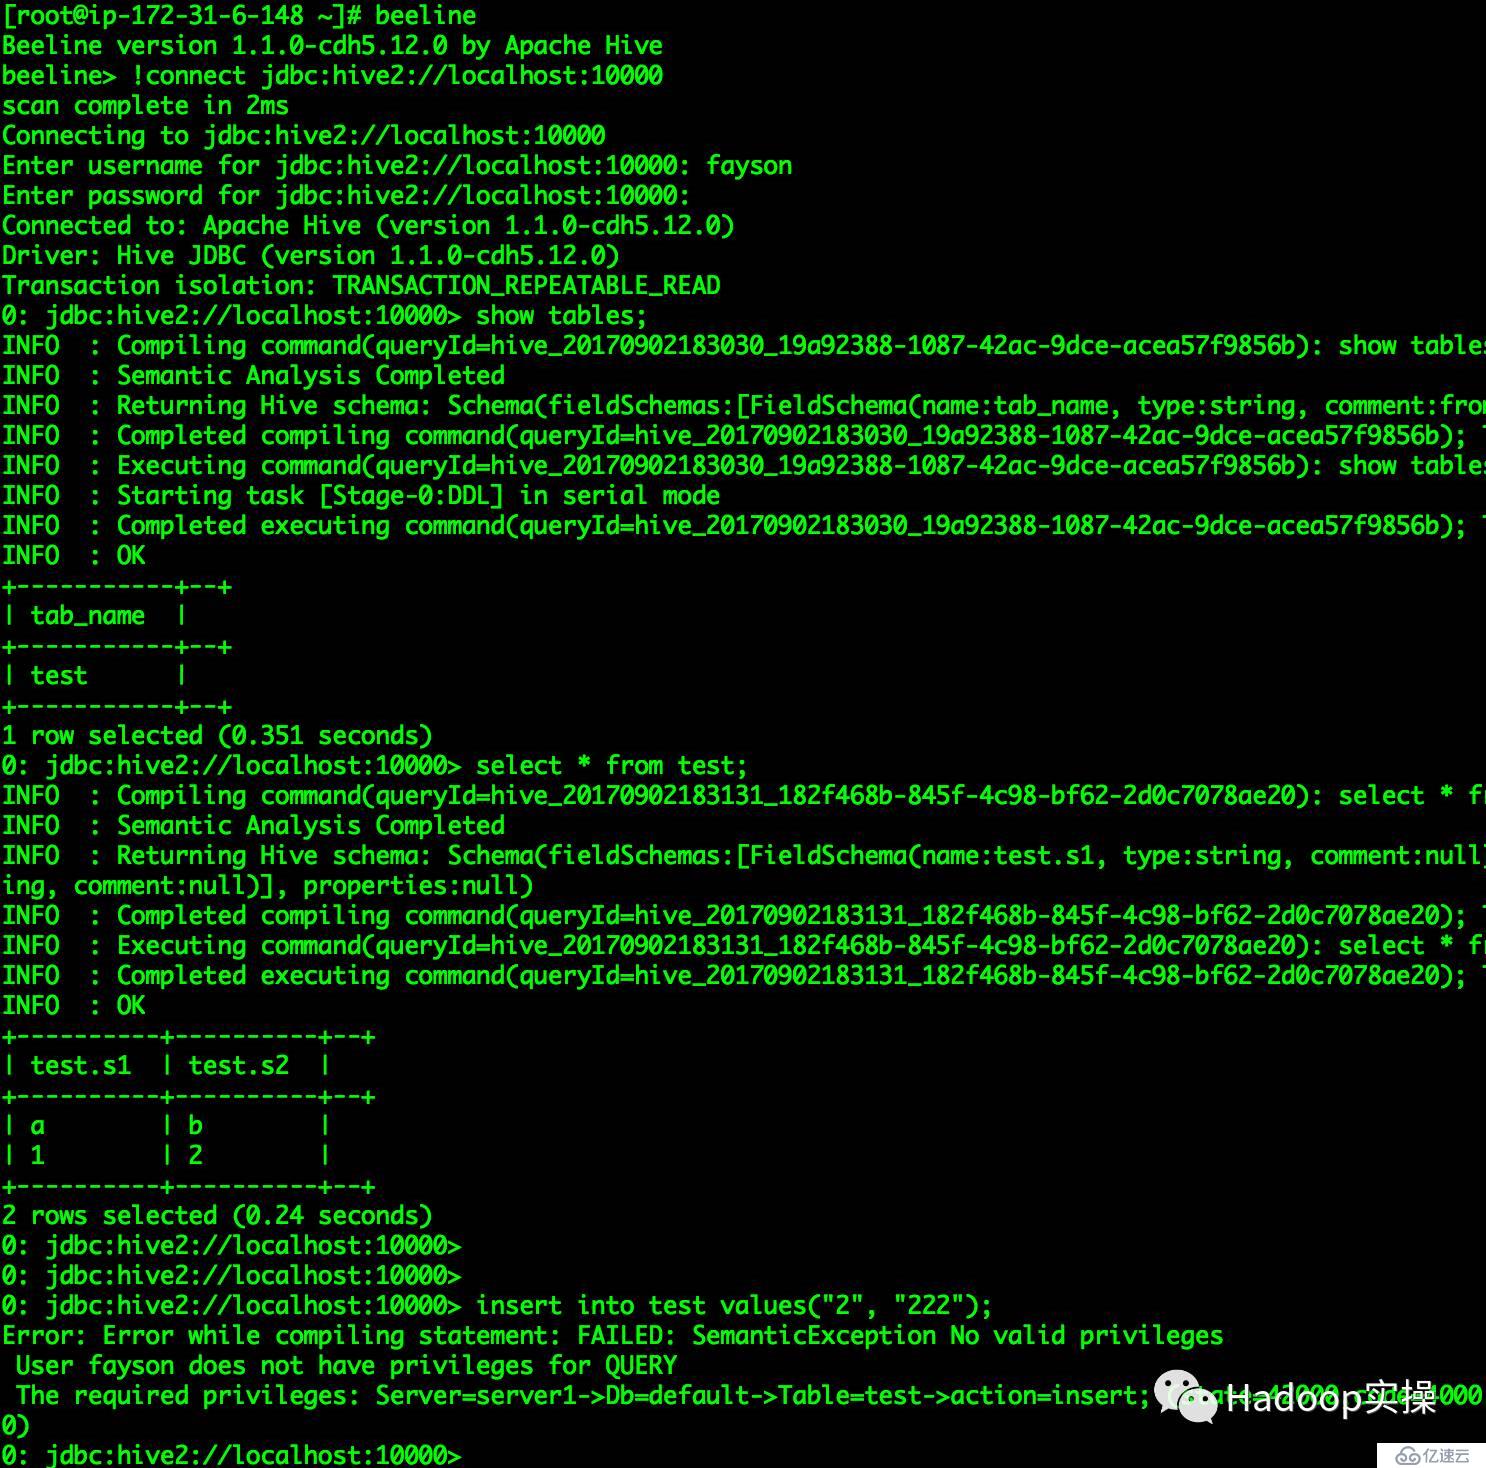Click the username 'fayson' in login prompt
The height and width of the screenshot is (1468, 1486).
tap(749, 166)
